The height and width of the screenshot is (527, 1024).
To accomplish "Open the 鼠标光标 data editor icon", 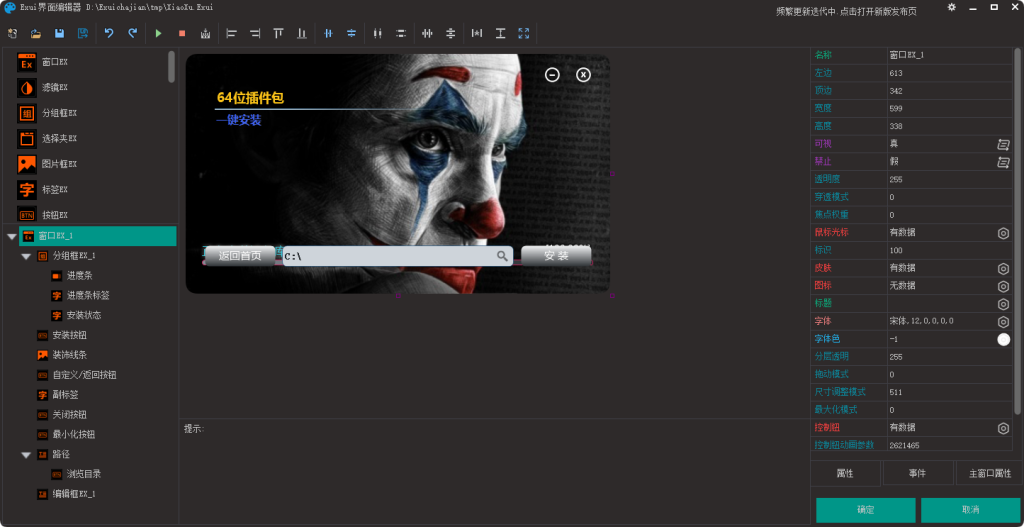I will (1003, 232).
